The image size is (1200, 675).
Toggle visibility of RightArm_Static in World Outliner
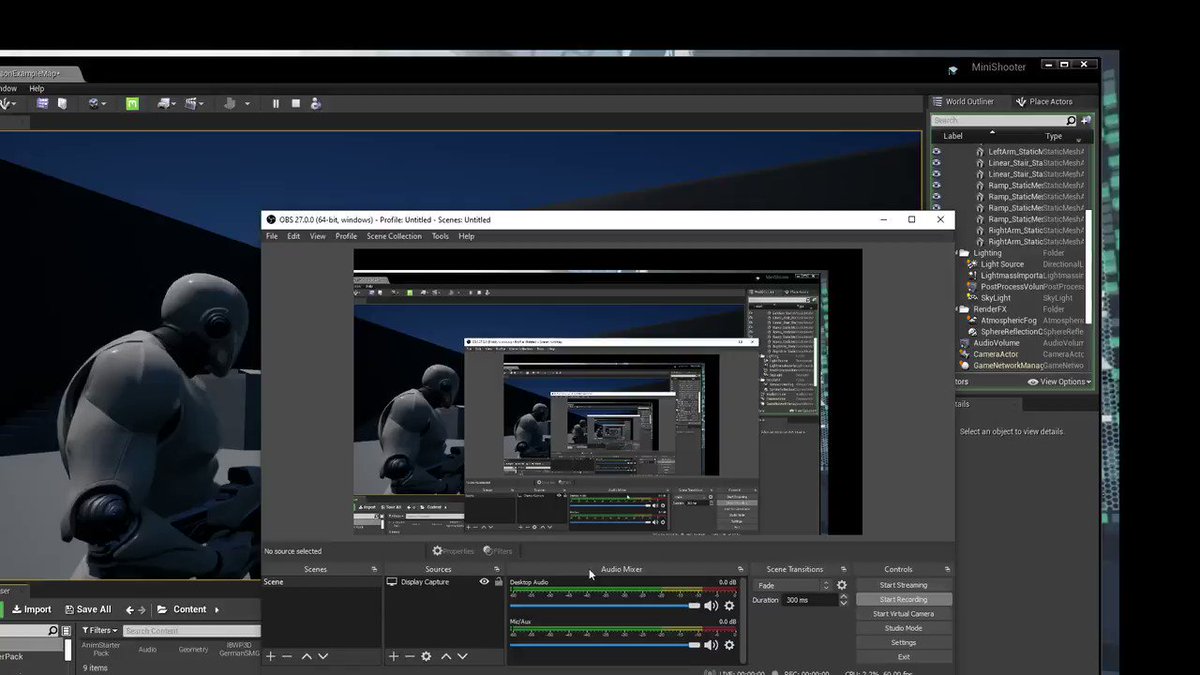pos(936,229)
